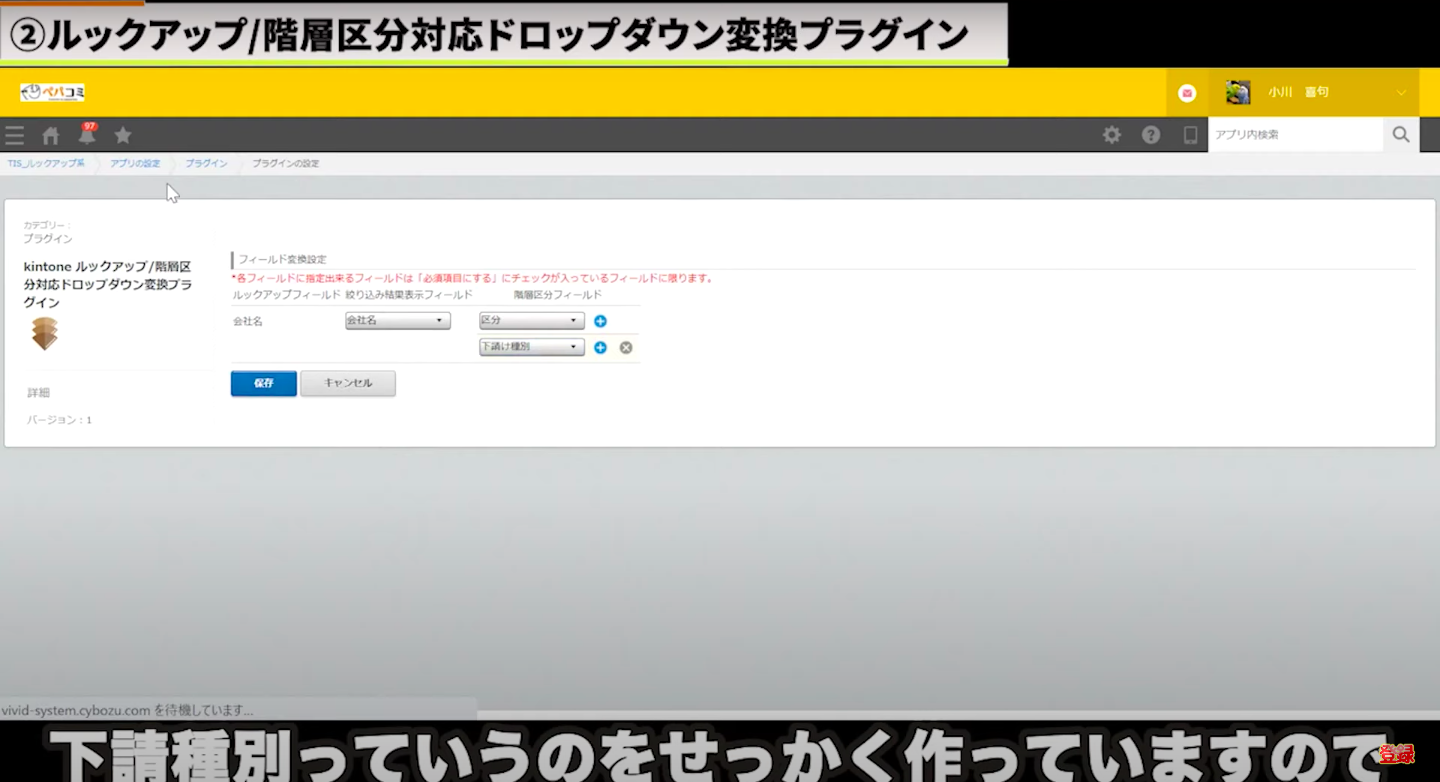The image size is (1440, 782).
Task: Open the 会社名 dropdown
Action: point(397,321)
